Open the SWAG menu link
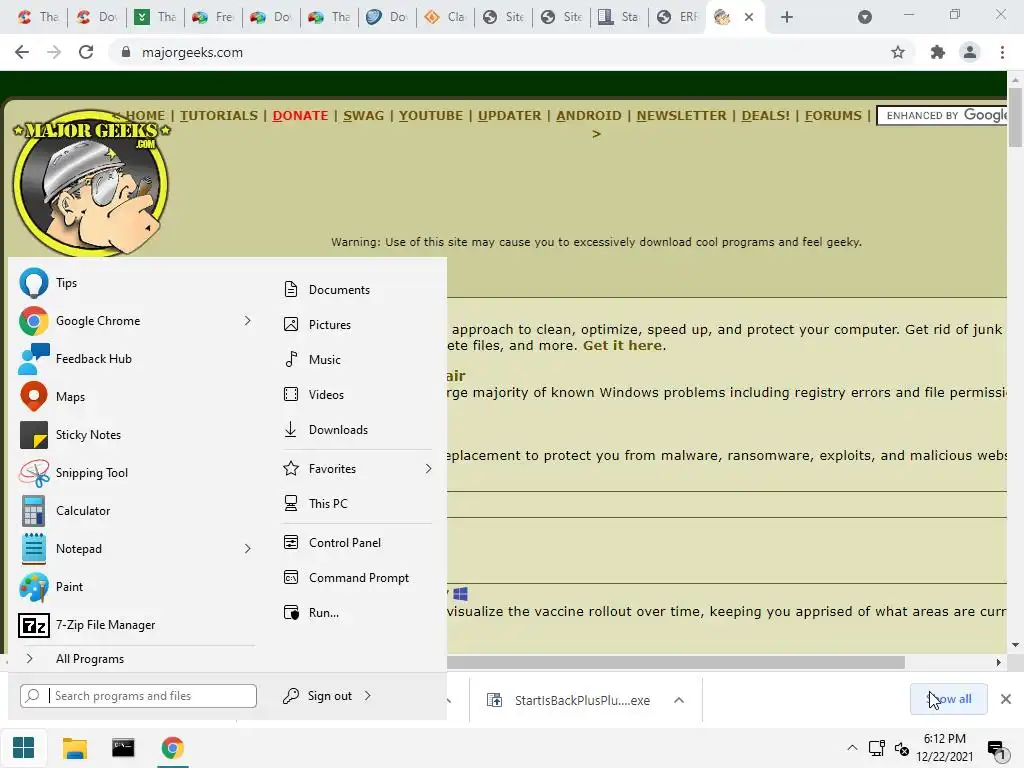 point(363,116)
